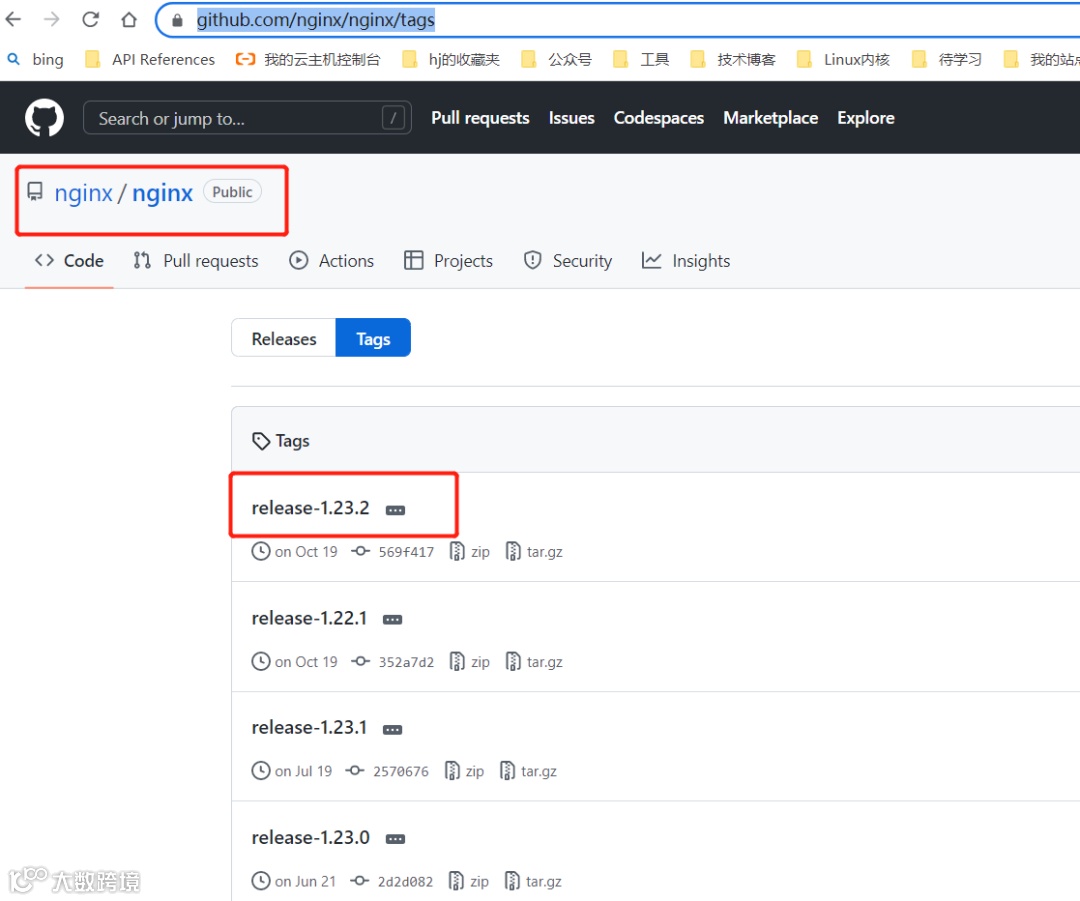Switch to the Releases view
The width and height of the screenshot is (1080, 901).
284,338
